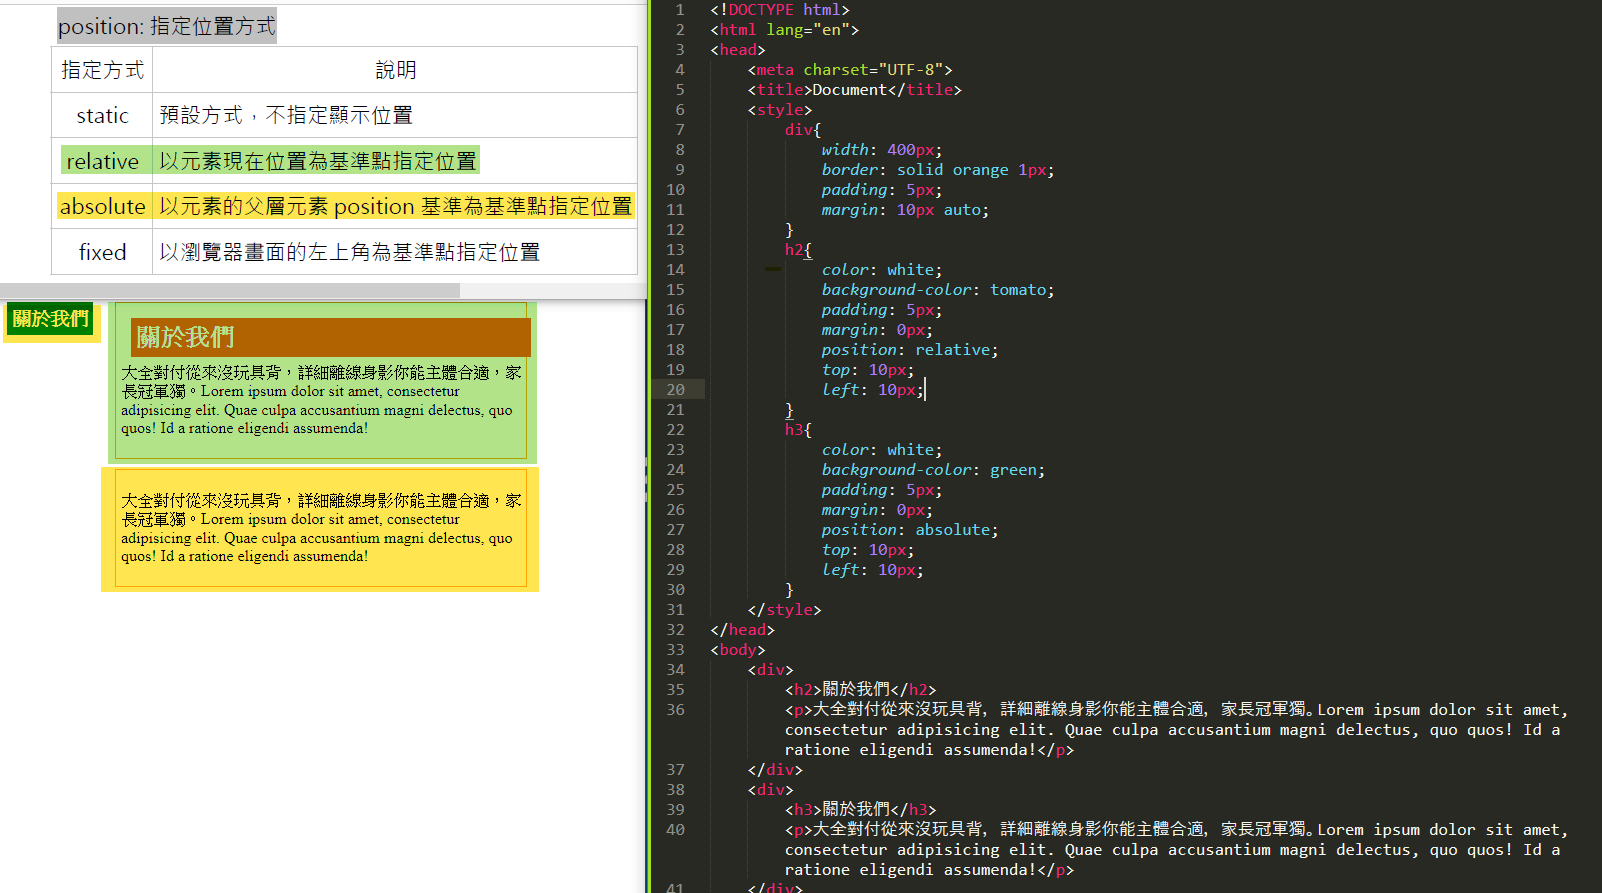1602x893 pixels.
Task: Click the brown 關於我們 h2 heading banner
Action: coord(330,338)
